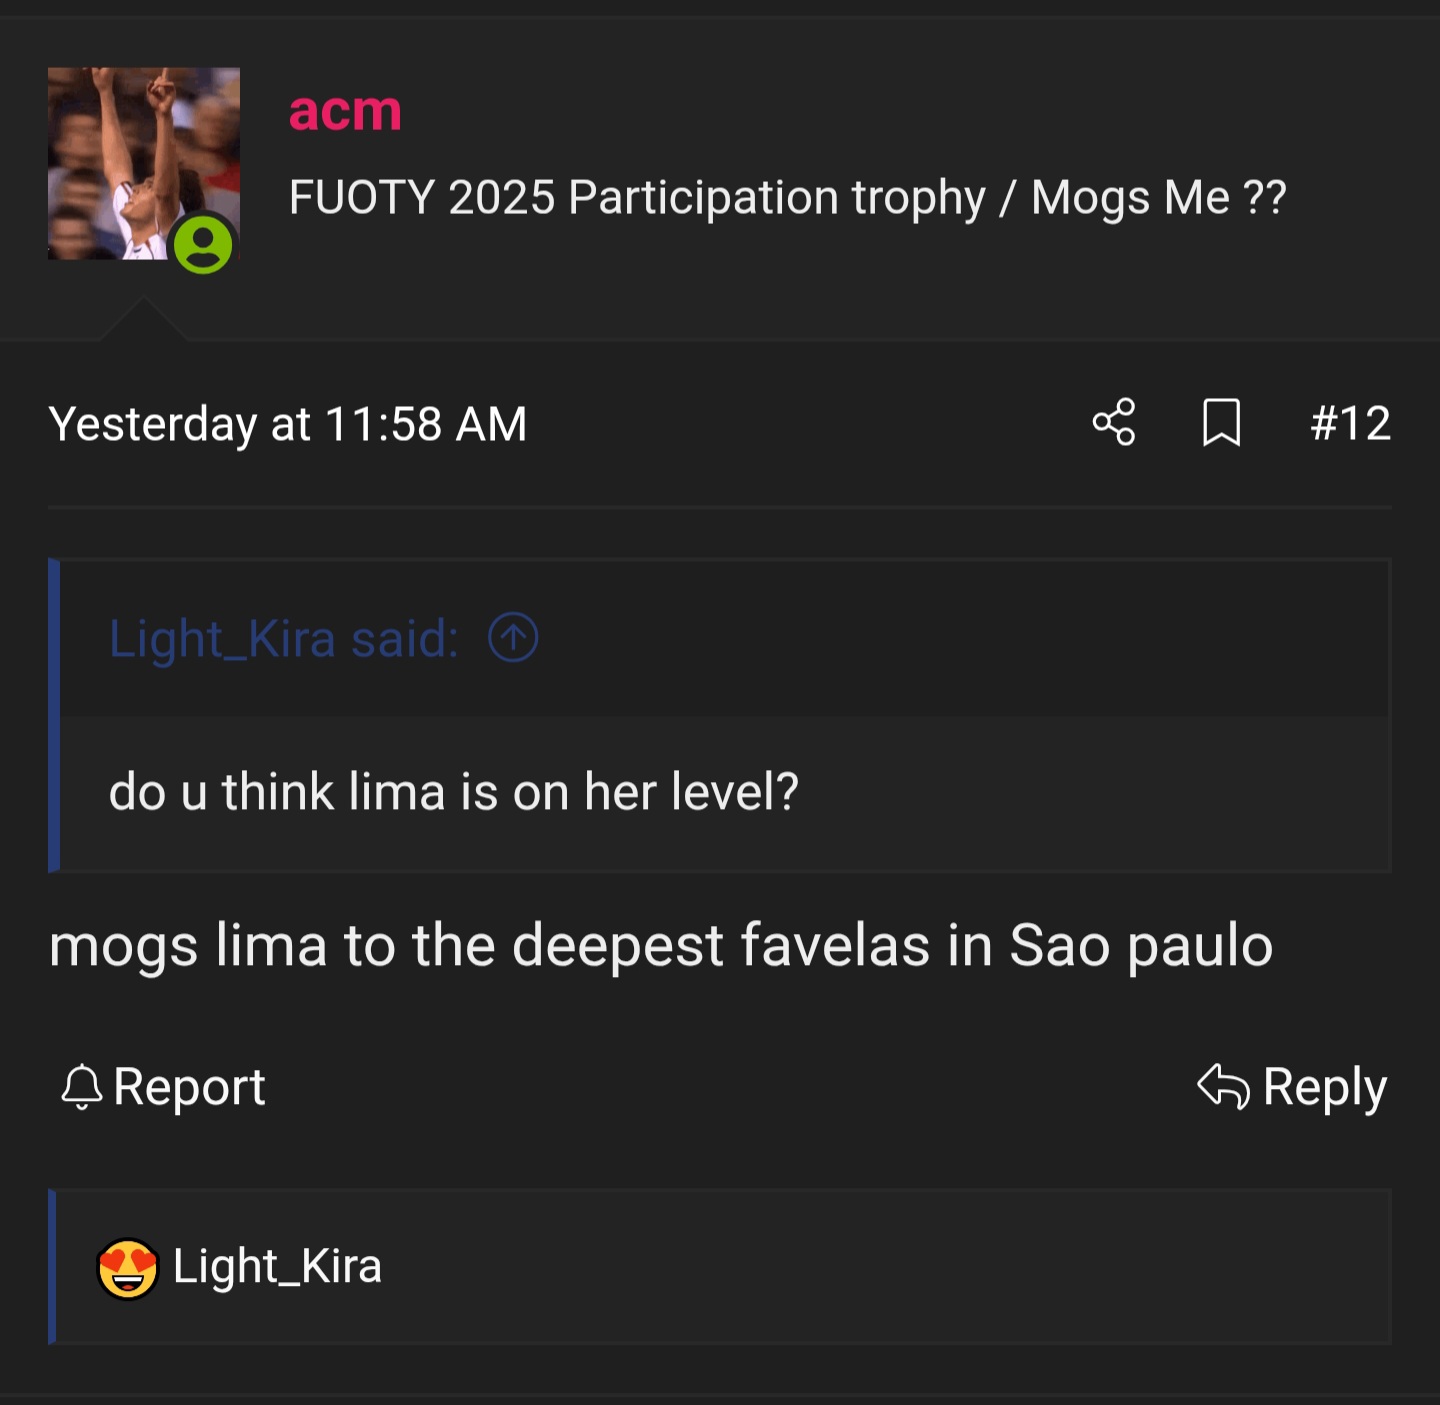The height and width of the screenshot is (1405, 1440).
Task: Click the FUOTY 2025 Participation trophy title
Action: (787, 197)
